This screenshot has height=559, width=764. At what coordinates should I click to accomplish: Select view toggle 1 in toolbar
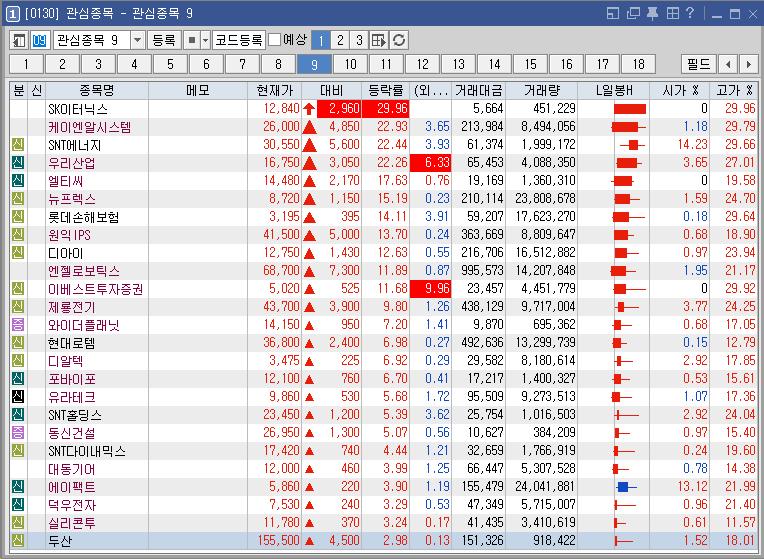(321, 40)
